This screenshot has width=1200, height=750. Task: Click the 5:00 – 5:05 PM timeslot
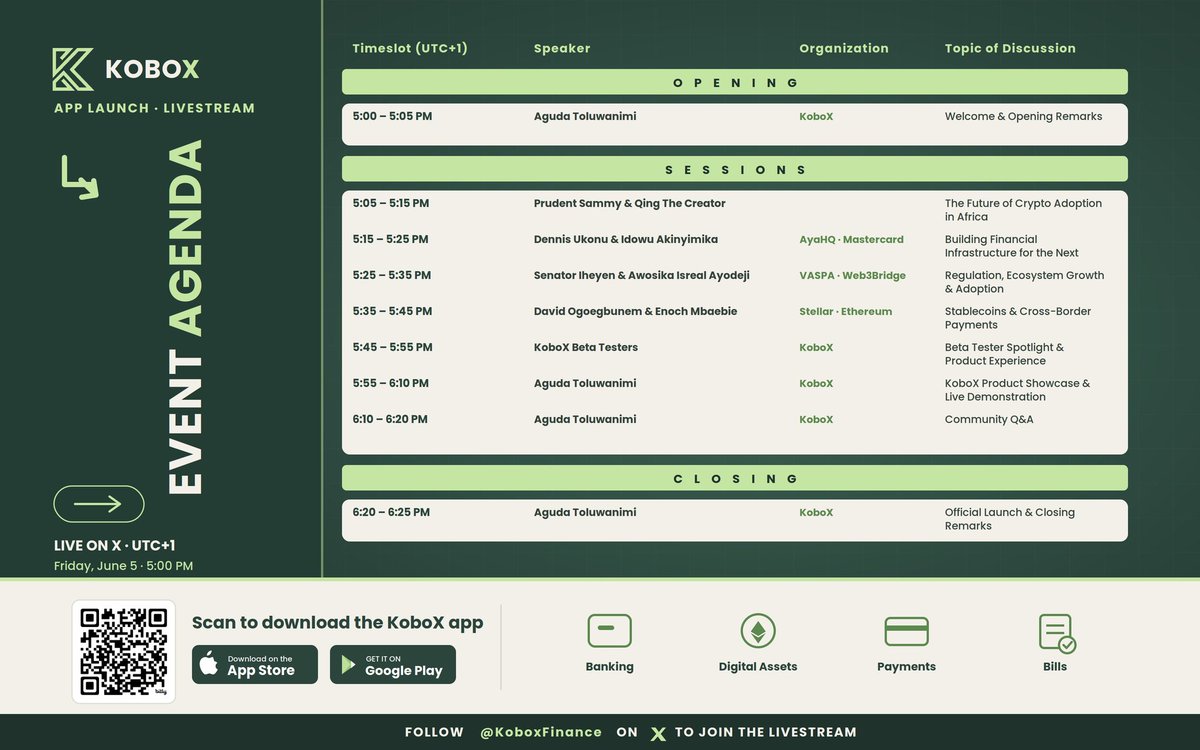click(x=393, y=116)
